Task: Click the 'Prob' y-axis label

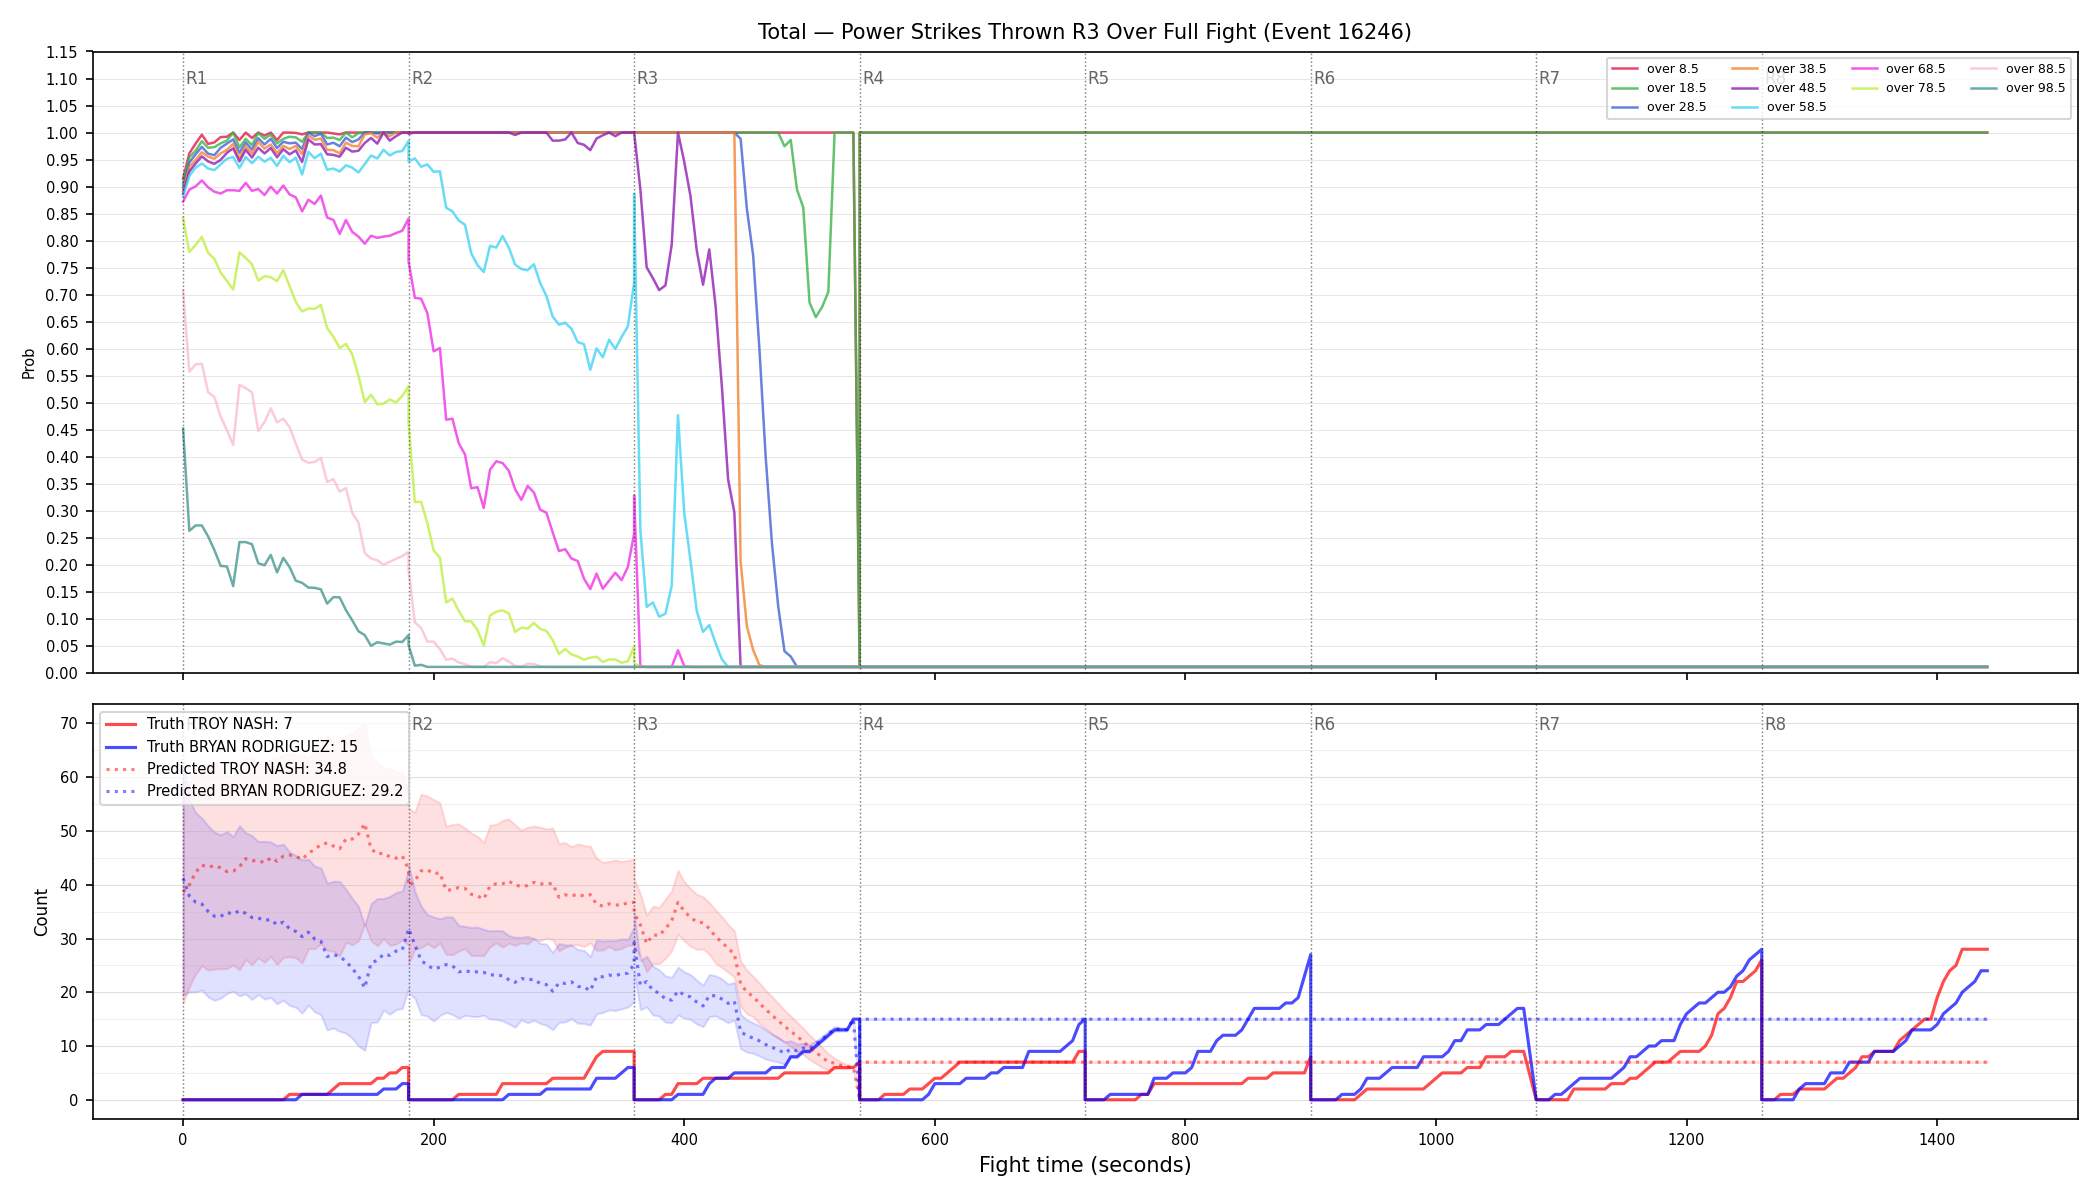Action: (29, 363)
